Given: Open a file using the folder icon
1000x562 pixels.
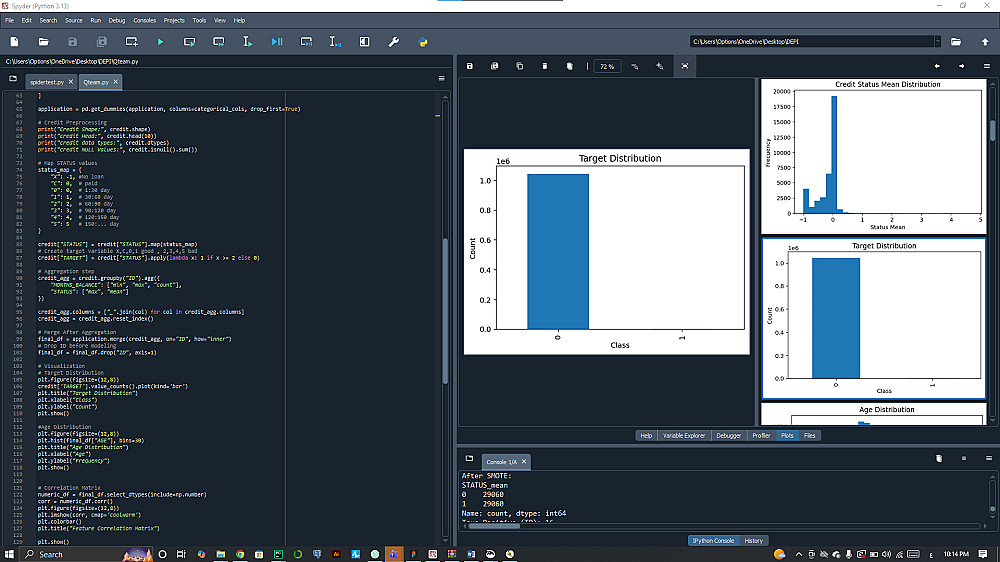Looking at the screenshot, I should [43, 42].
